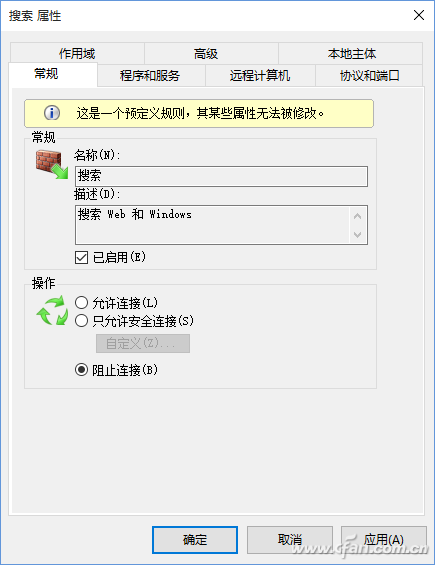Switch to the 本地主体 tab
Screen dimensions: 435x565
(351, 53)
